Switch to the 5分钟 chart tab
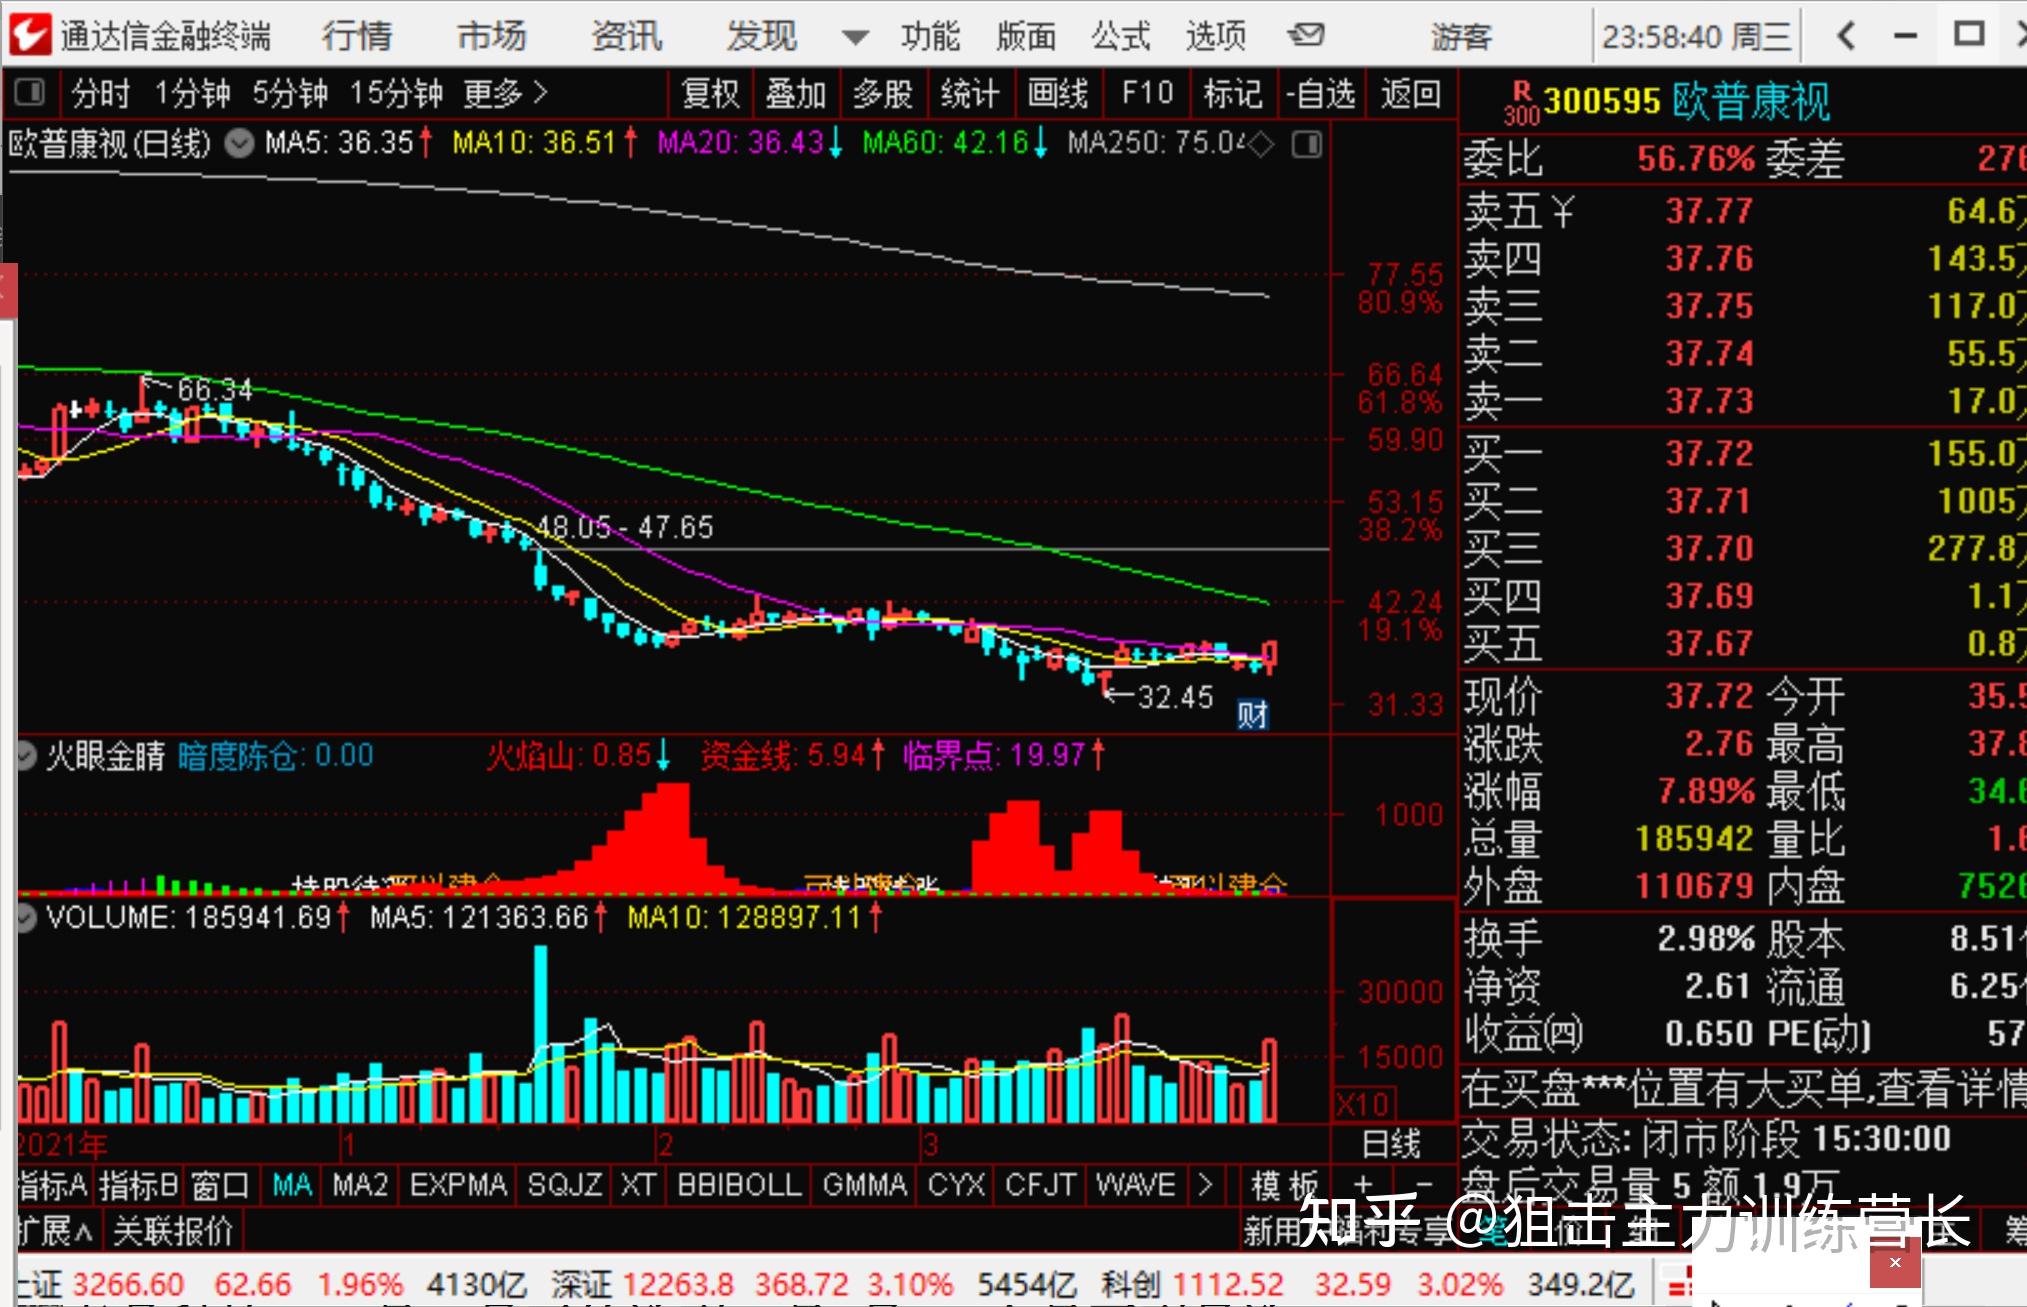Viewport: 2027px width, 1307px height. (291, 94)
